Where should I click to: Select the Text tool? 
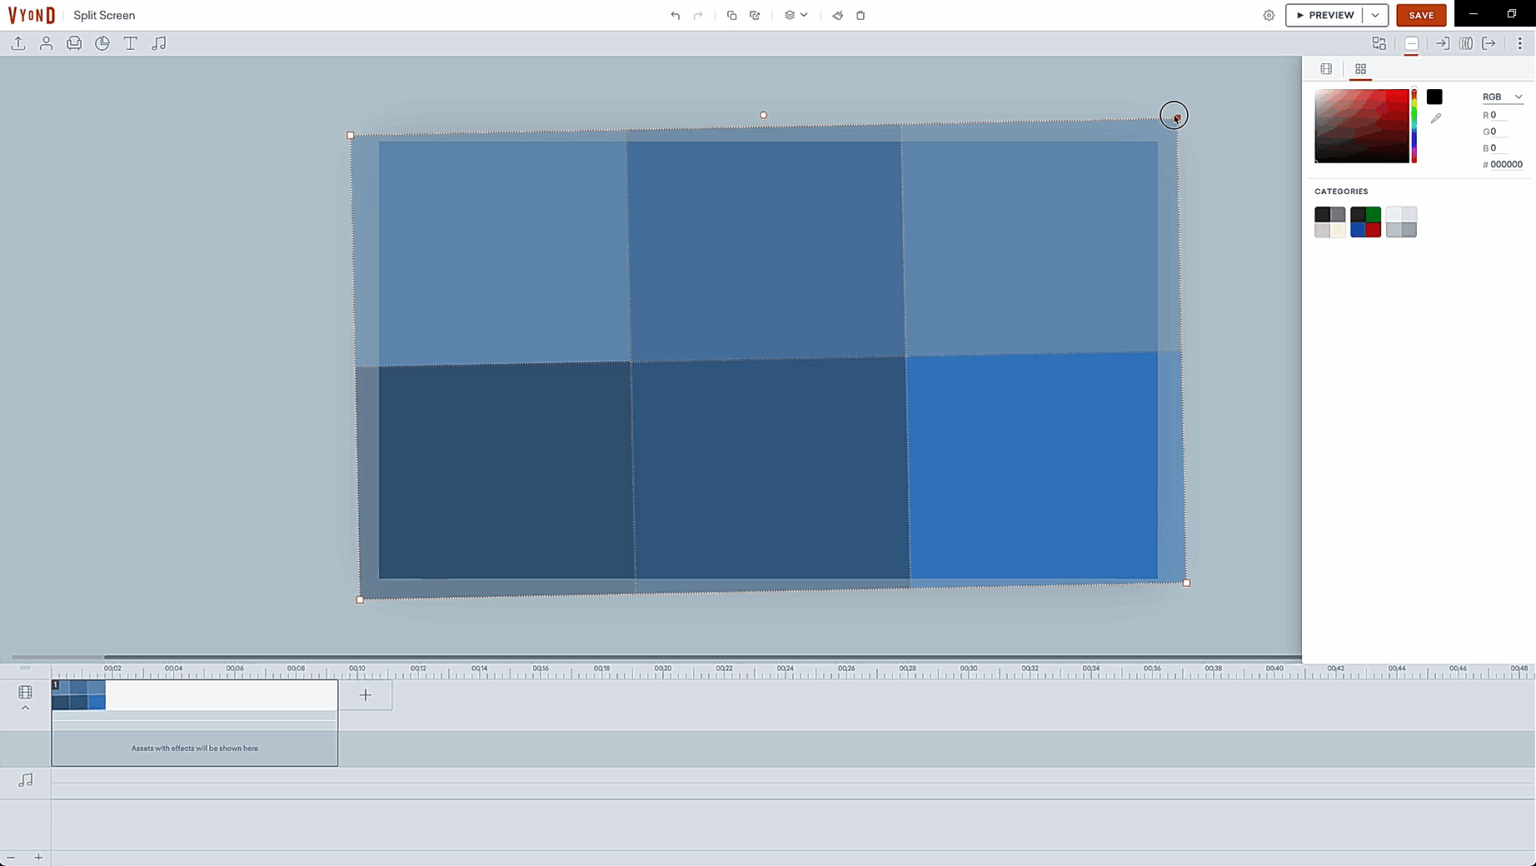pyautogui.click(x=130, y=43)
